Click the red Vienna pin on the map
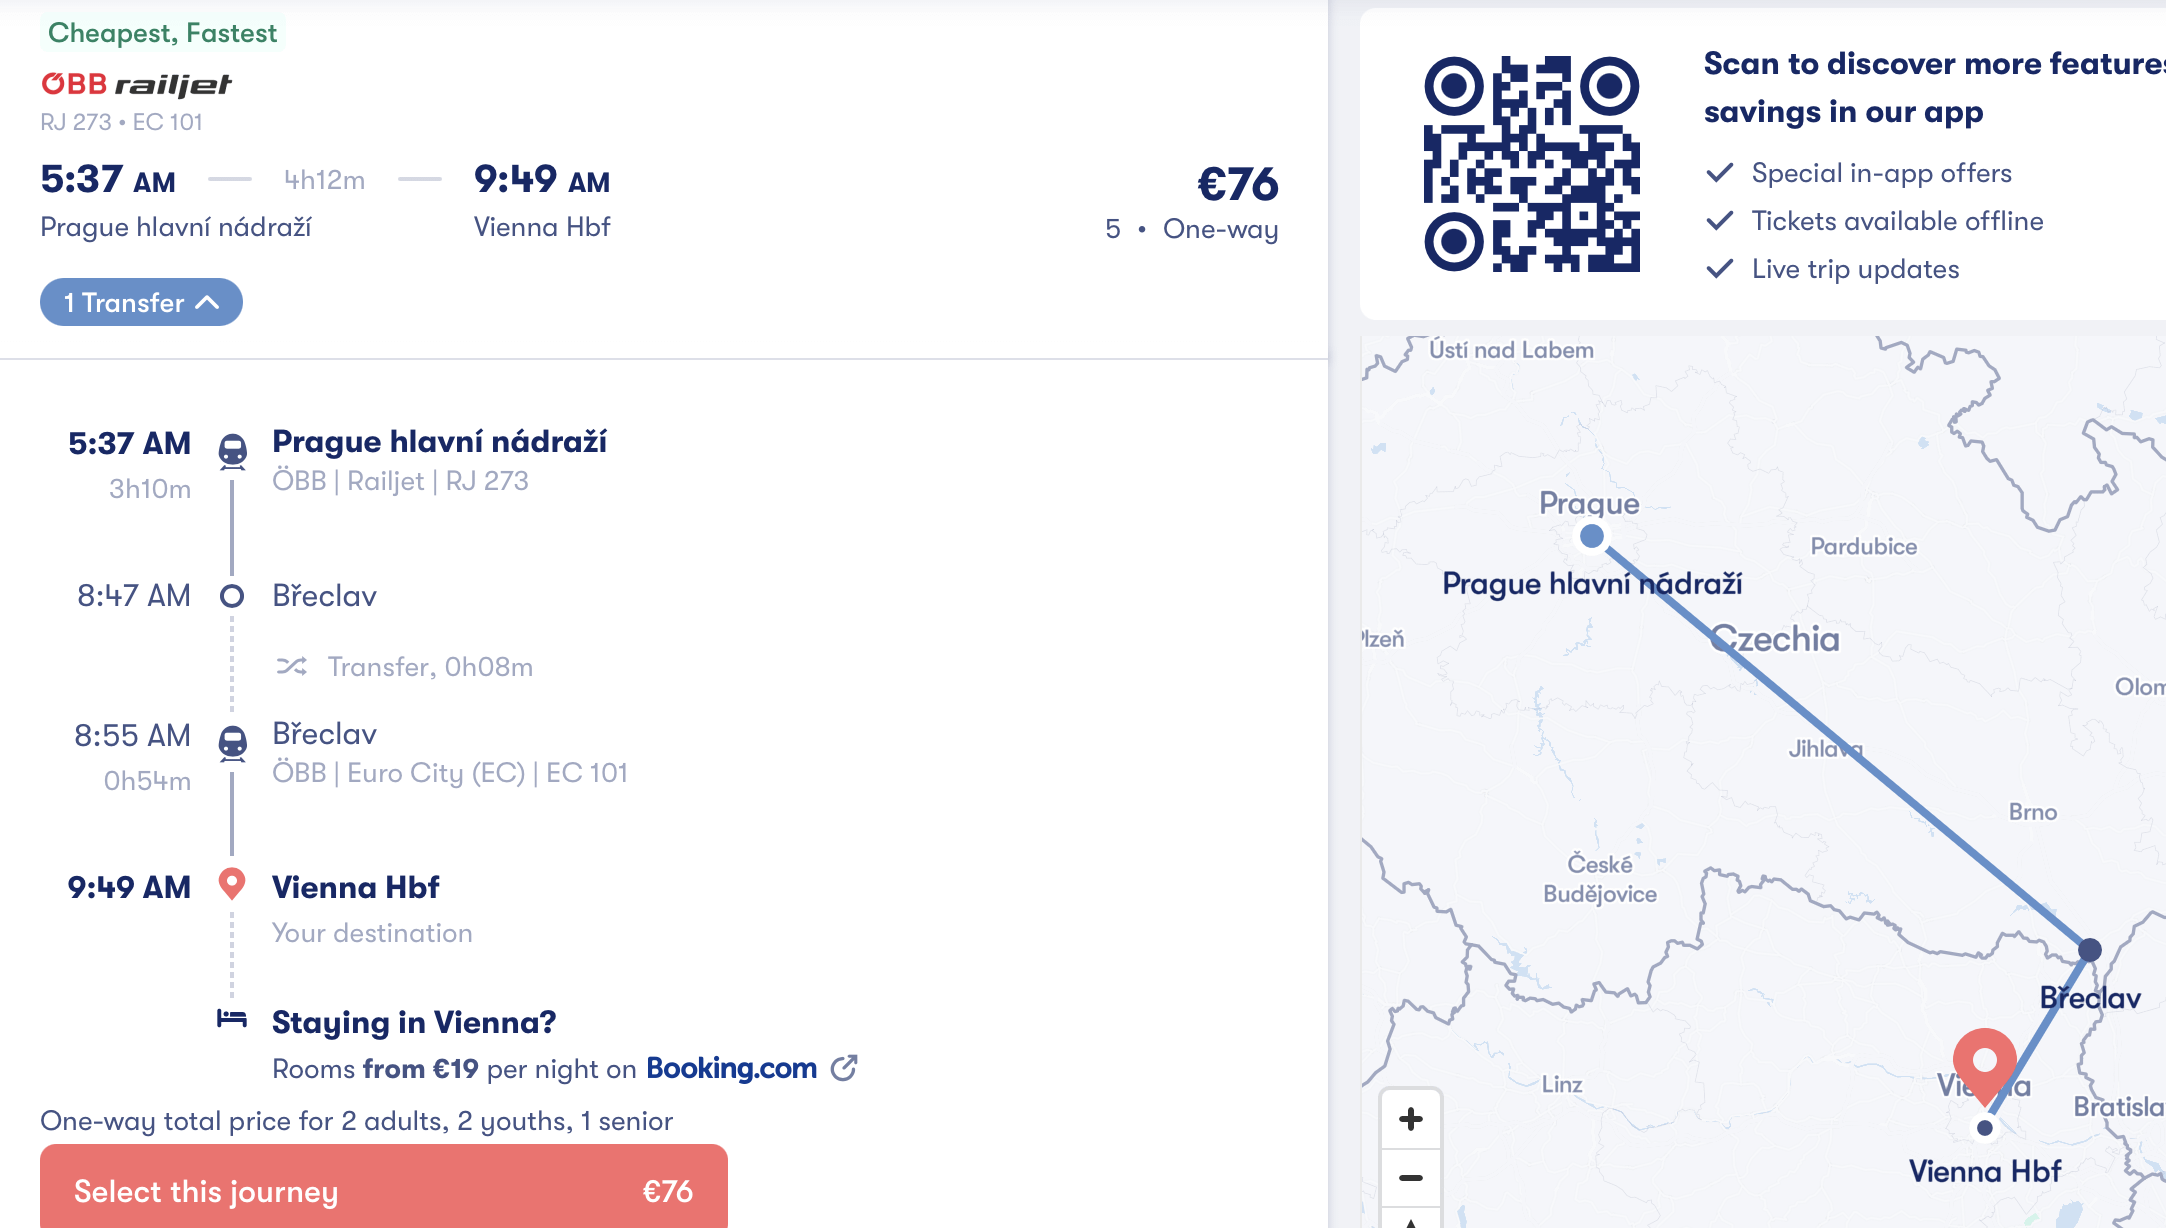Image resolution: width=2166 pixels, height=1228 pixels. pos(1984,1062)
